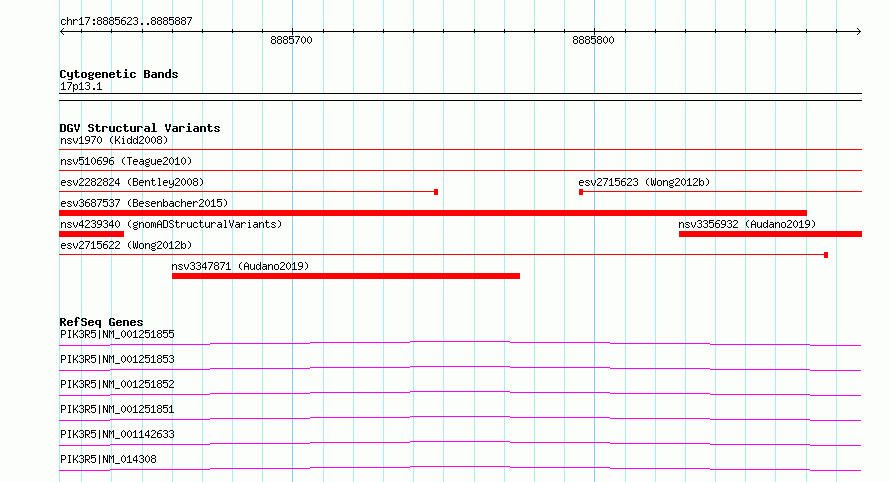Open transcript PIK3R5|NM_001142633
This screenshot has height=482, width=890.
pyautogui.click(x=117, y=434)
